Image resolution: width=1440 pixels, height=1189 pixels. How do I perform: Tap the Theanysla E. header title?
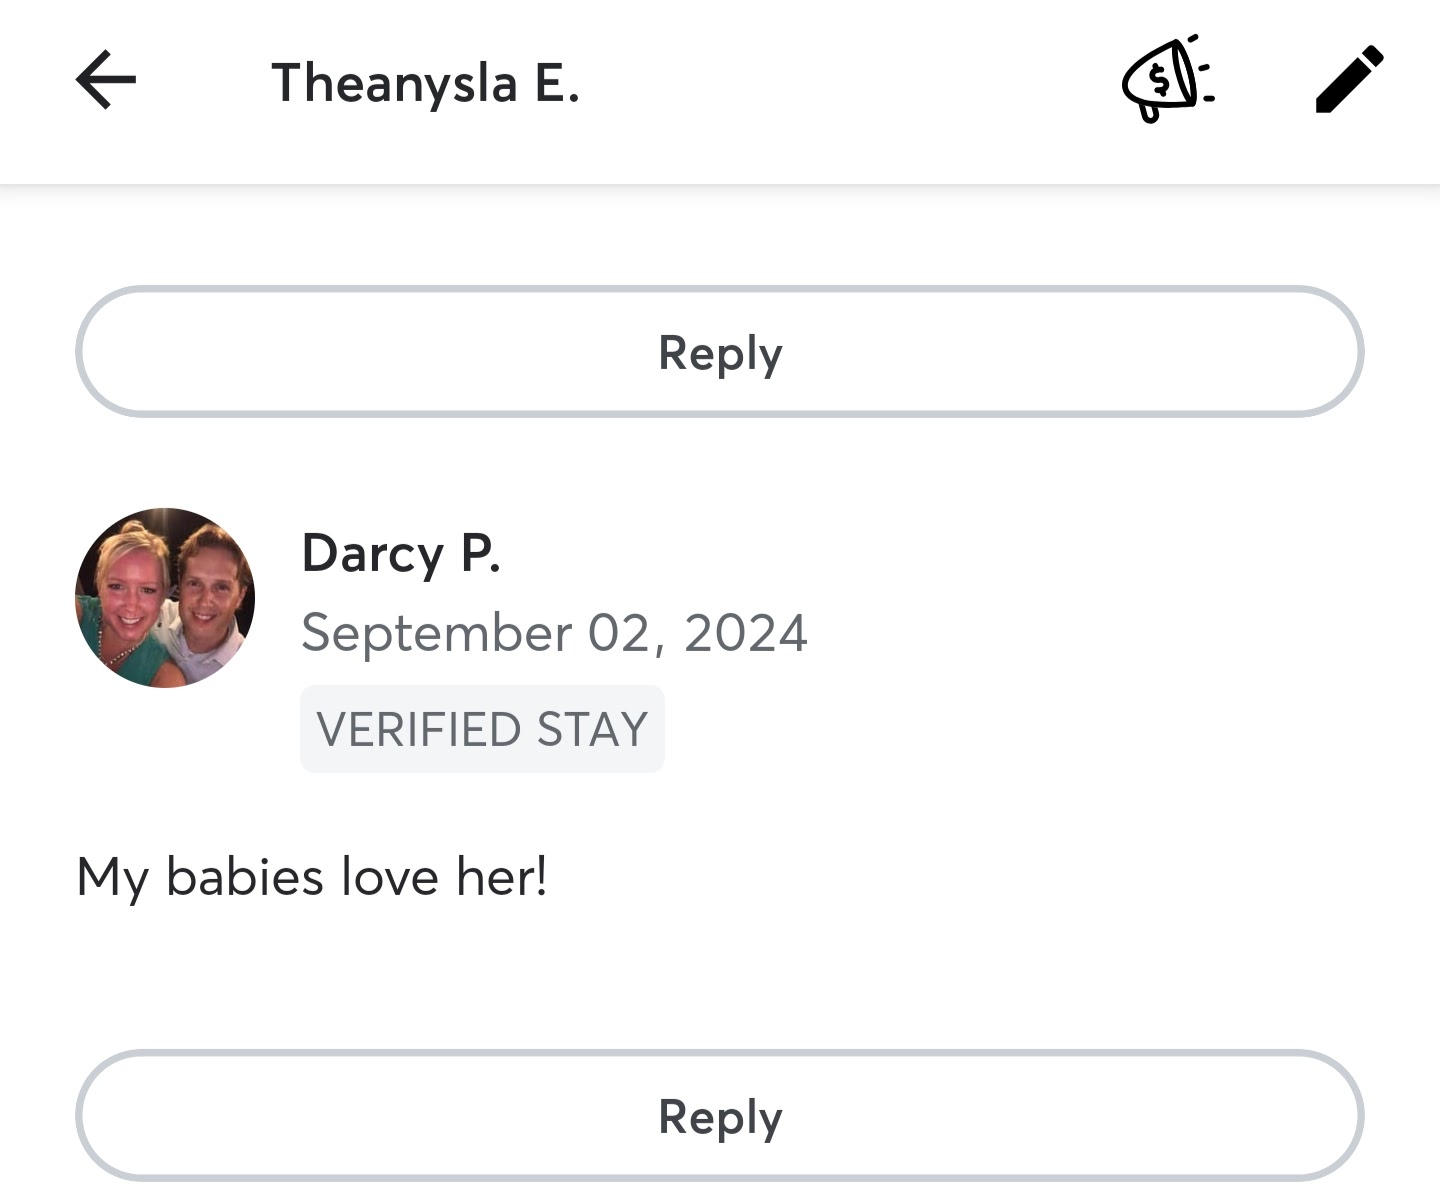pos(425,82)
